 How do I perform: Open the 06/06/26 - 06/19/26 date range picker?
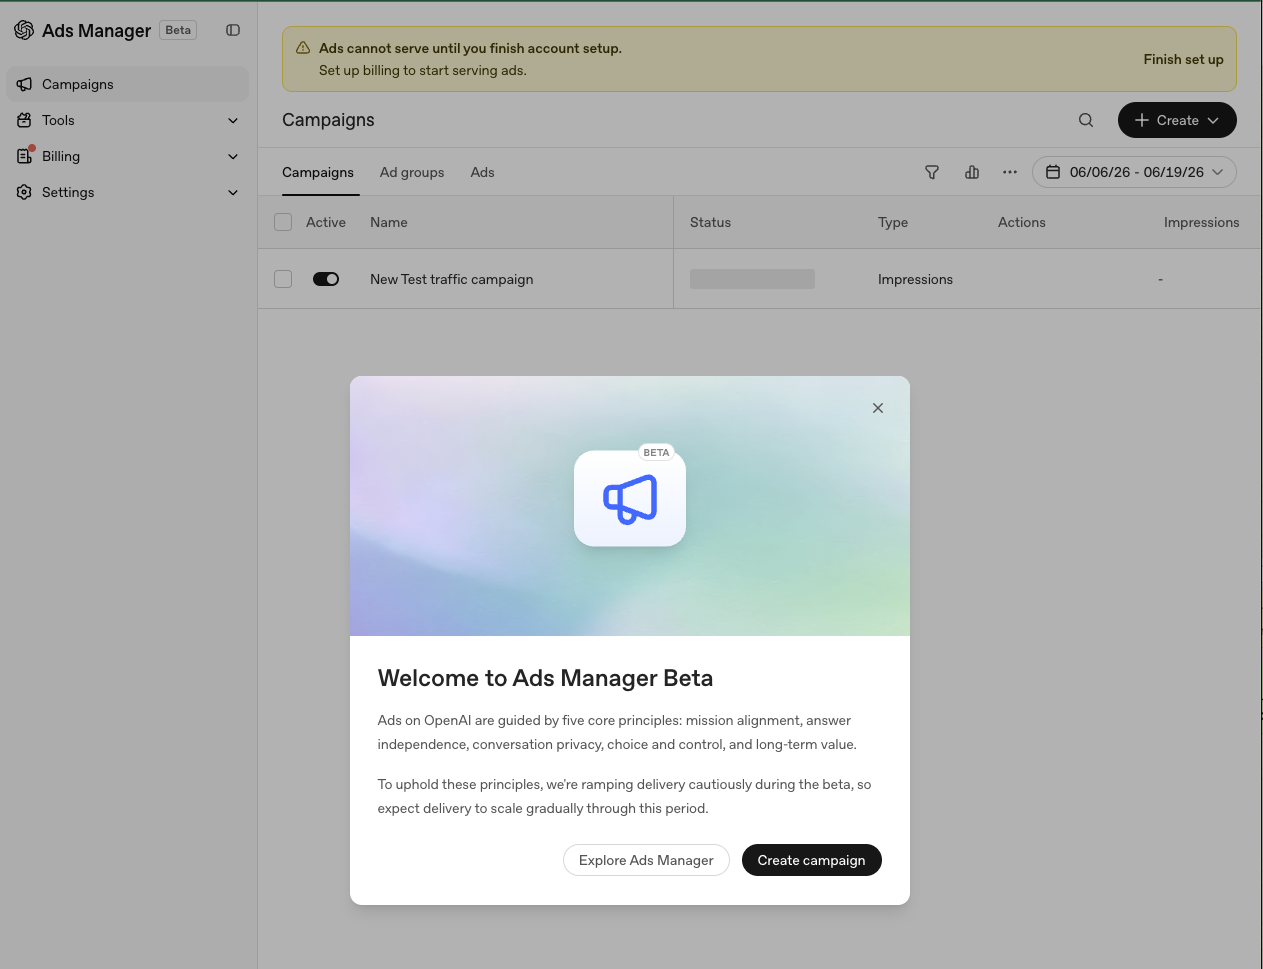click(1134, 172)
